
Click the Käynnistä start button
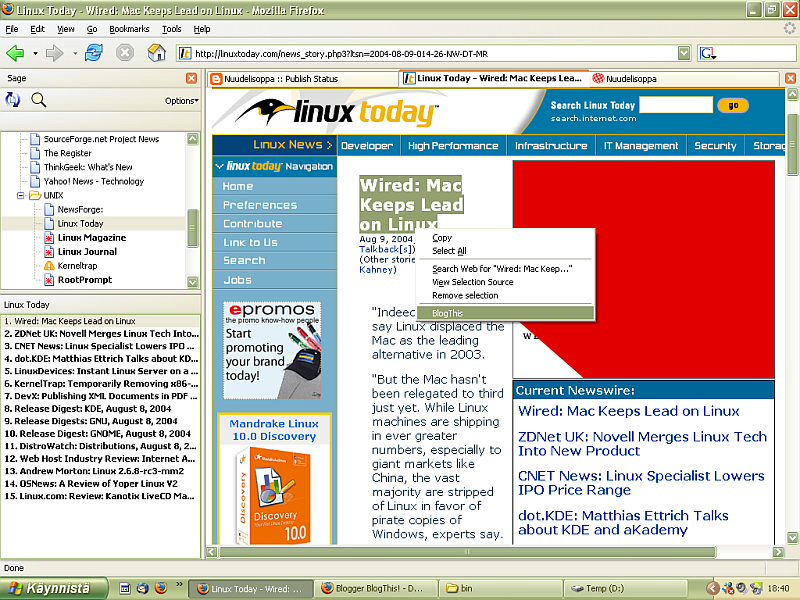(46, 588)
